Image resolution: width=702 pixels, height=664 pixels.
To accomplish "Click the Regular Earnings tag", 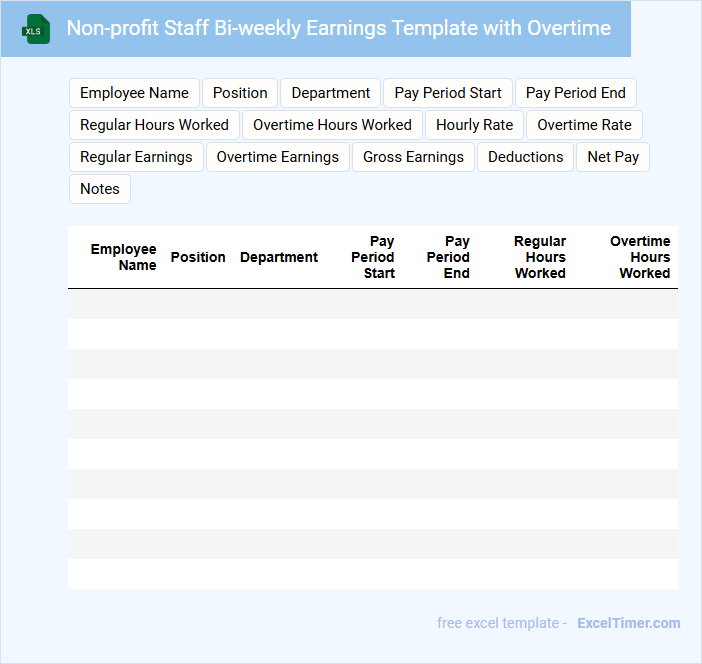I will tap(136, 157).
